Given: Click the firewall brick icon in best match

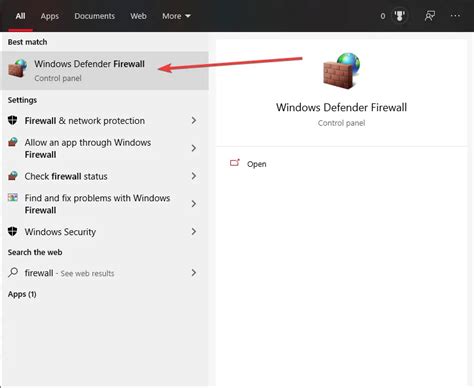Looking at the screenshot, I should 18,68.
